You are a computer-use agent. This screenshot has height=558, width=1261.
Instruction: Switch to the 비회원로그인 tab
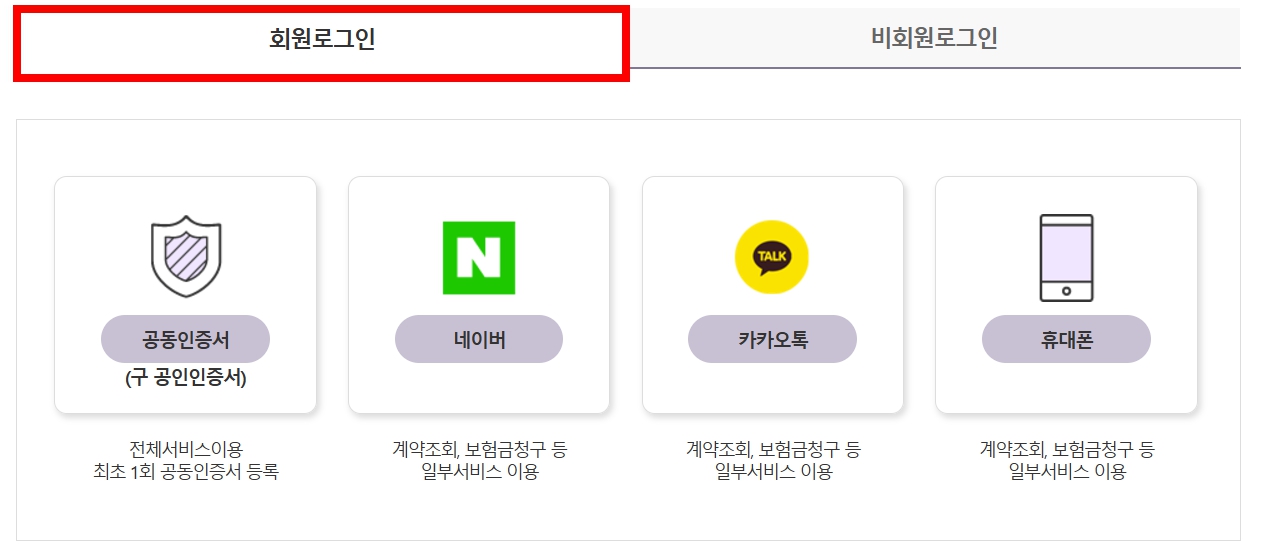935,38
